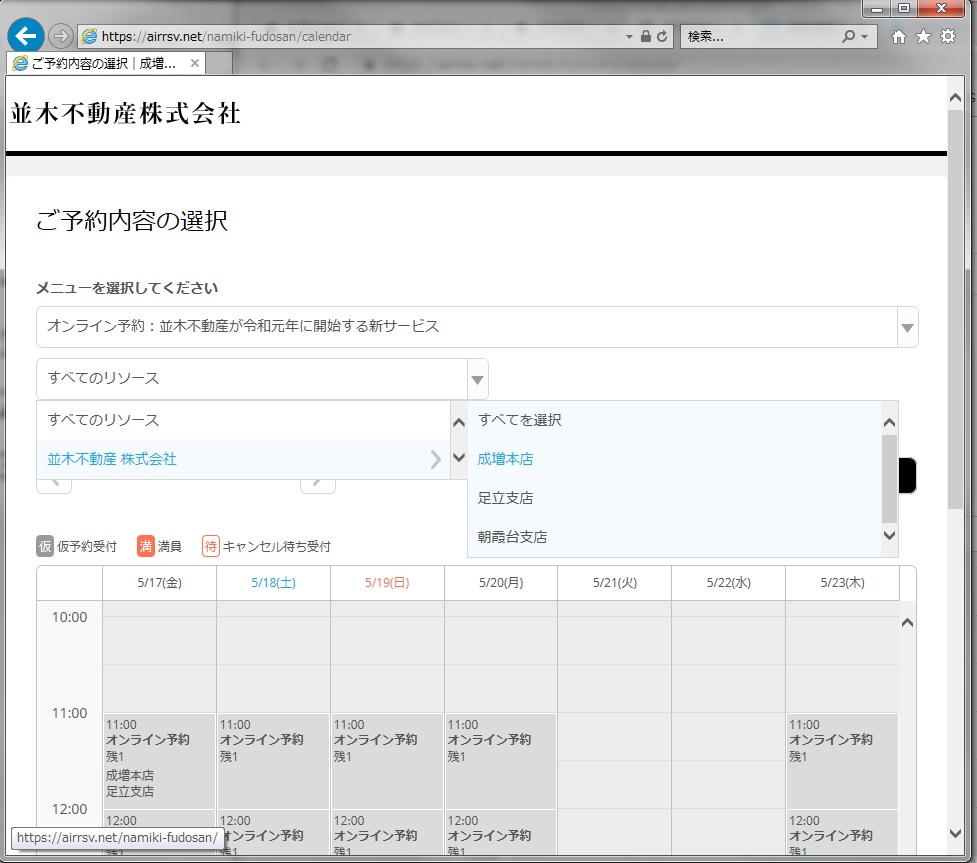This screenshot has height=863, width=977.
Task: Refresh the page with the reload icon
Action: (x=662, y=36)
